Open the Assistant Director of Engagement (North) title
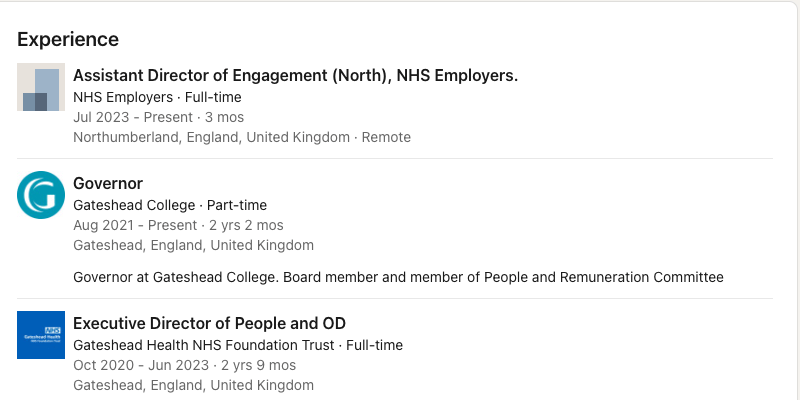 point(295,75)
